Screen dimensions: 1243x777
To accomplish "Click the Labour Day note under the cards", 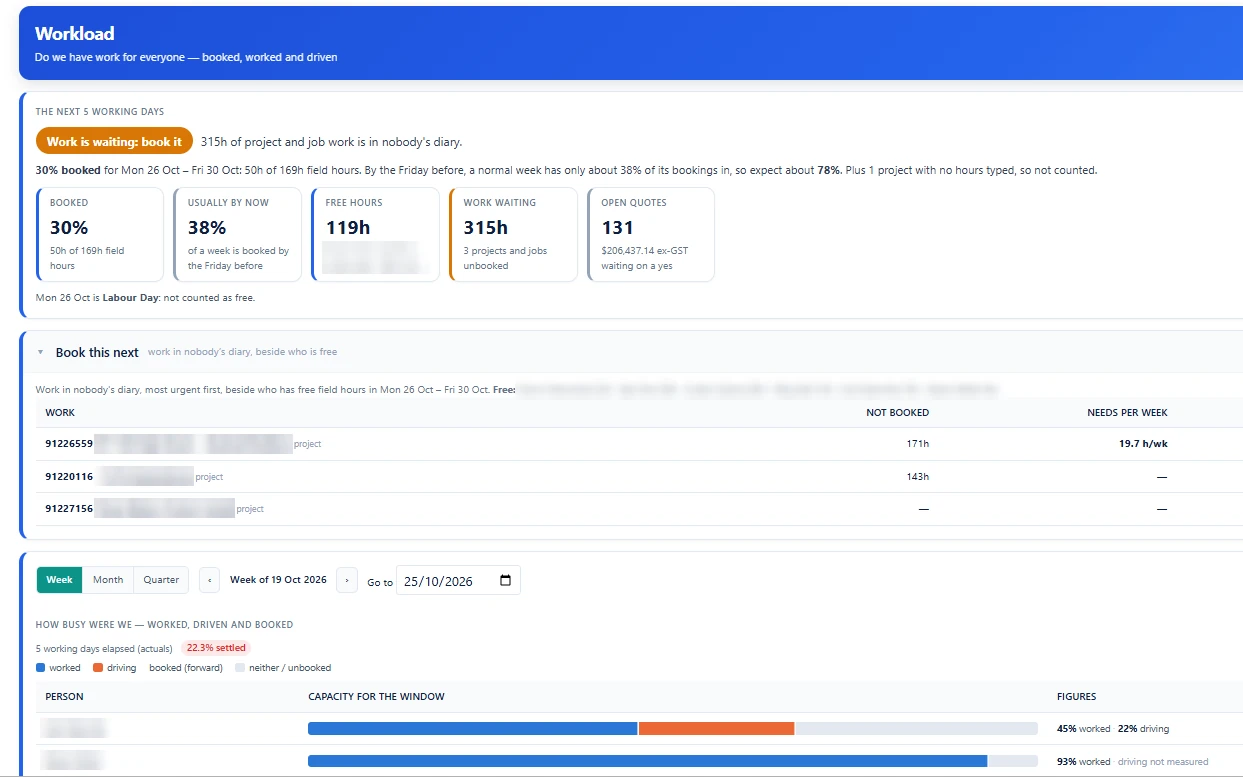I will (x=145, y=298).
